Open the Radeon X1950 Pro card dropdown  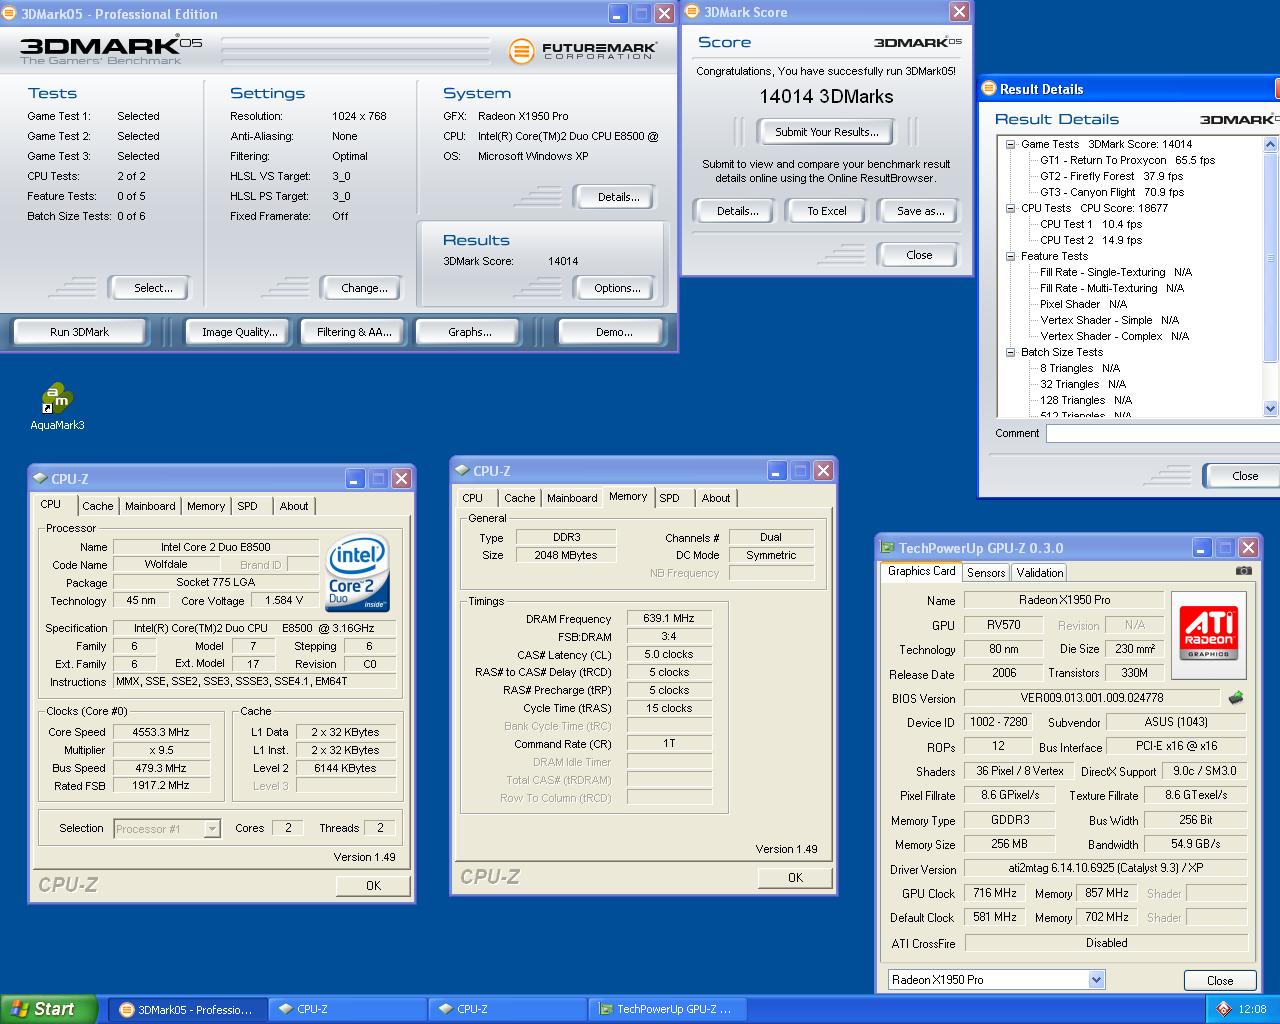[x=1096, y=980]
